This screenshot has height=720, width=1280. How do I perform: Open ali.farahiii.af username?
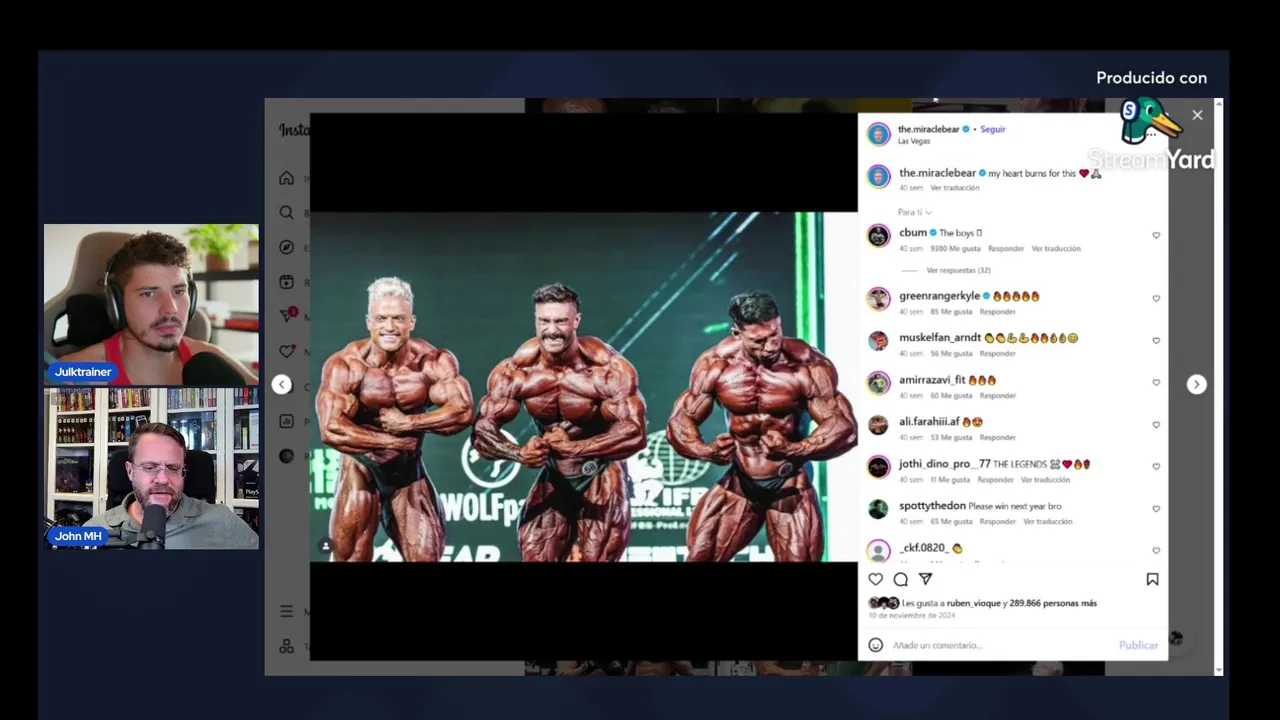click(929, 422)
